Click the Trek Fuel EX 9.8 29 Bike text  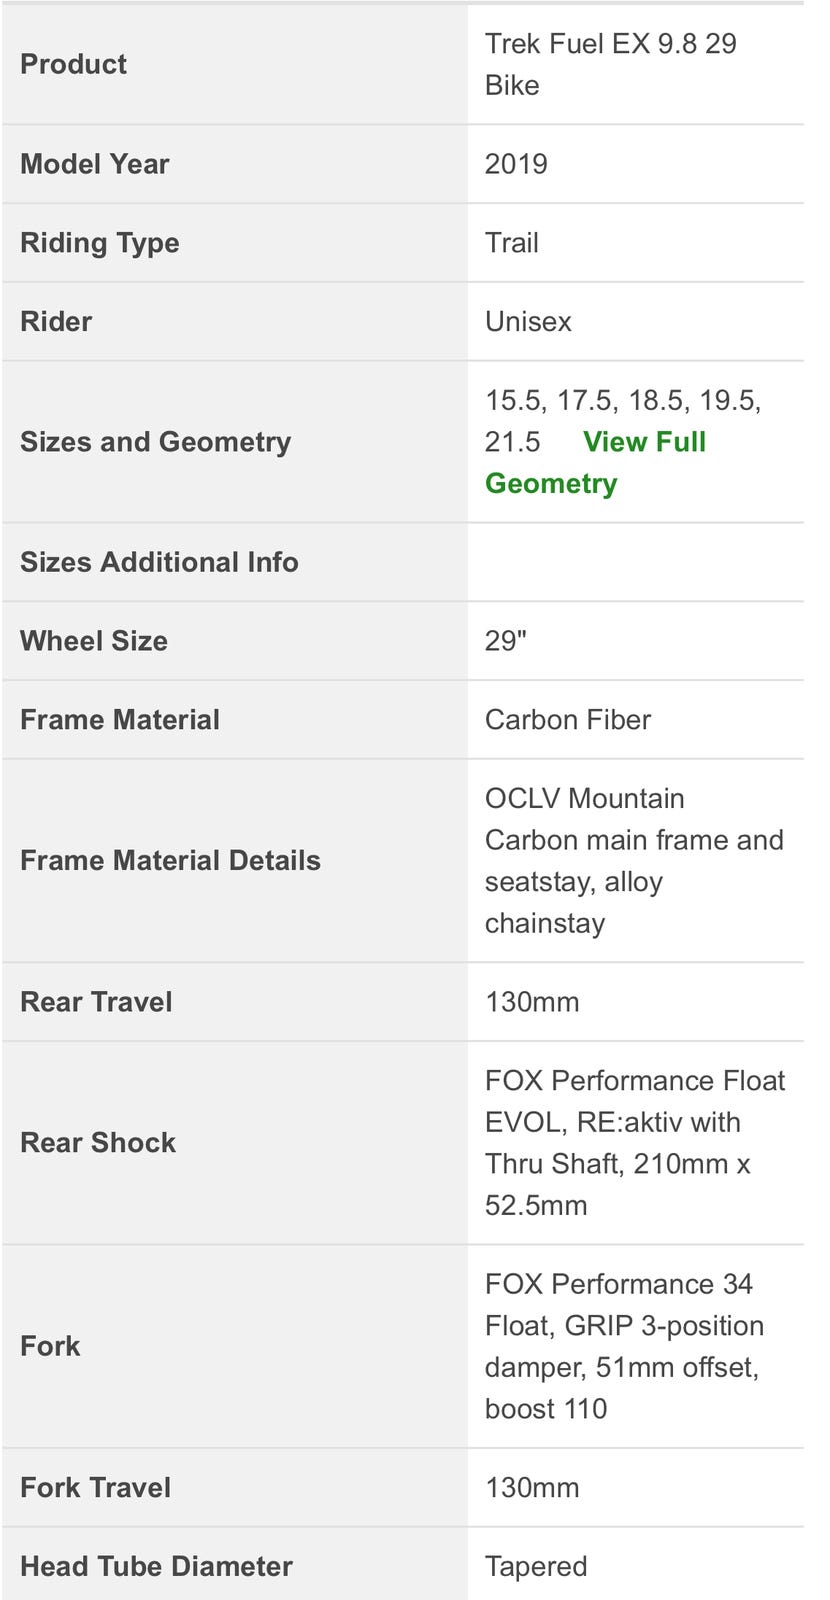[x=610, y=64]
